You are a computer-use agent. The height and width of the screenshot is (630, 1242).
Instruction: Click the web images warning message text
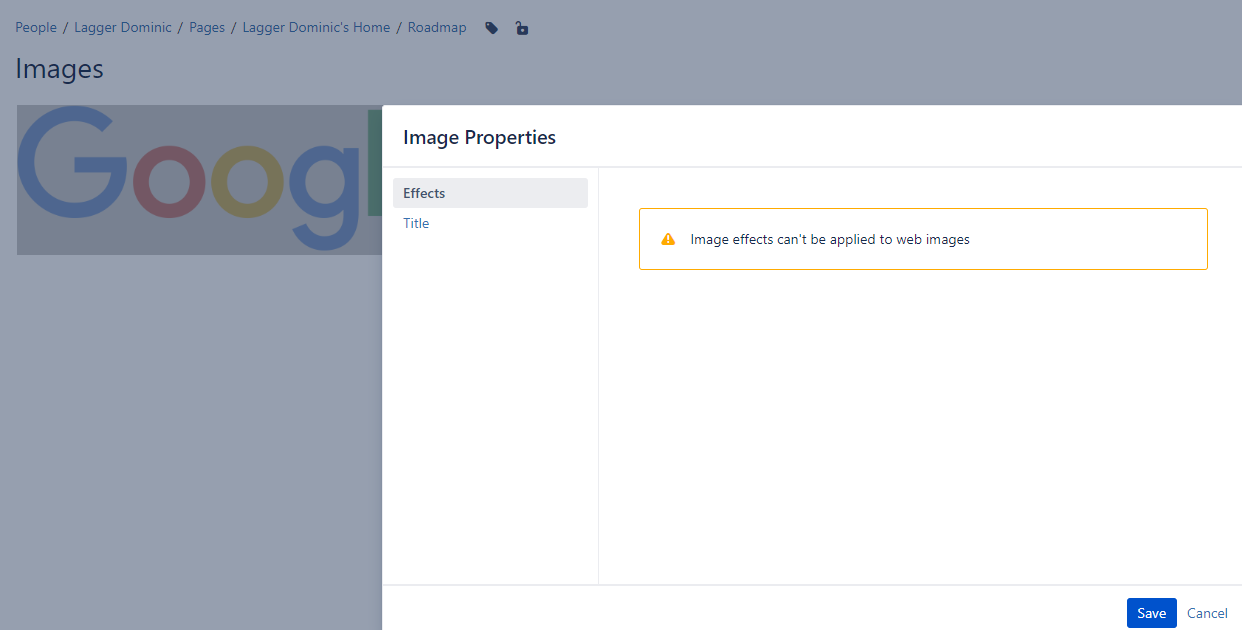click(830, 239)
